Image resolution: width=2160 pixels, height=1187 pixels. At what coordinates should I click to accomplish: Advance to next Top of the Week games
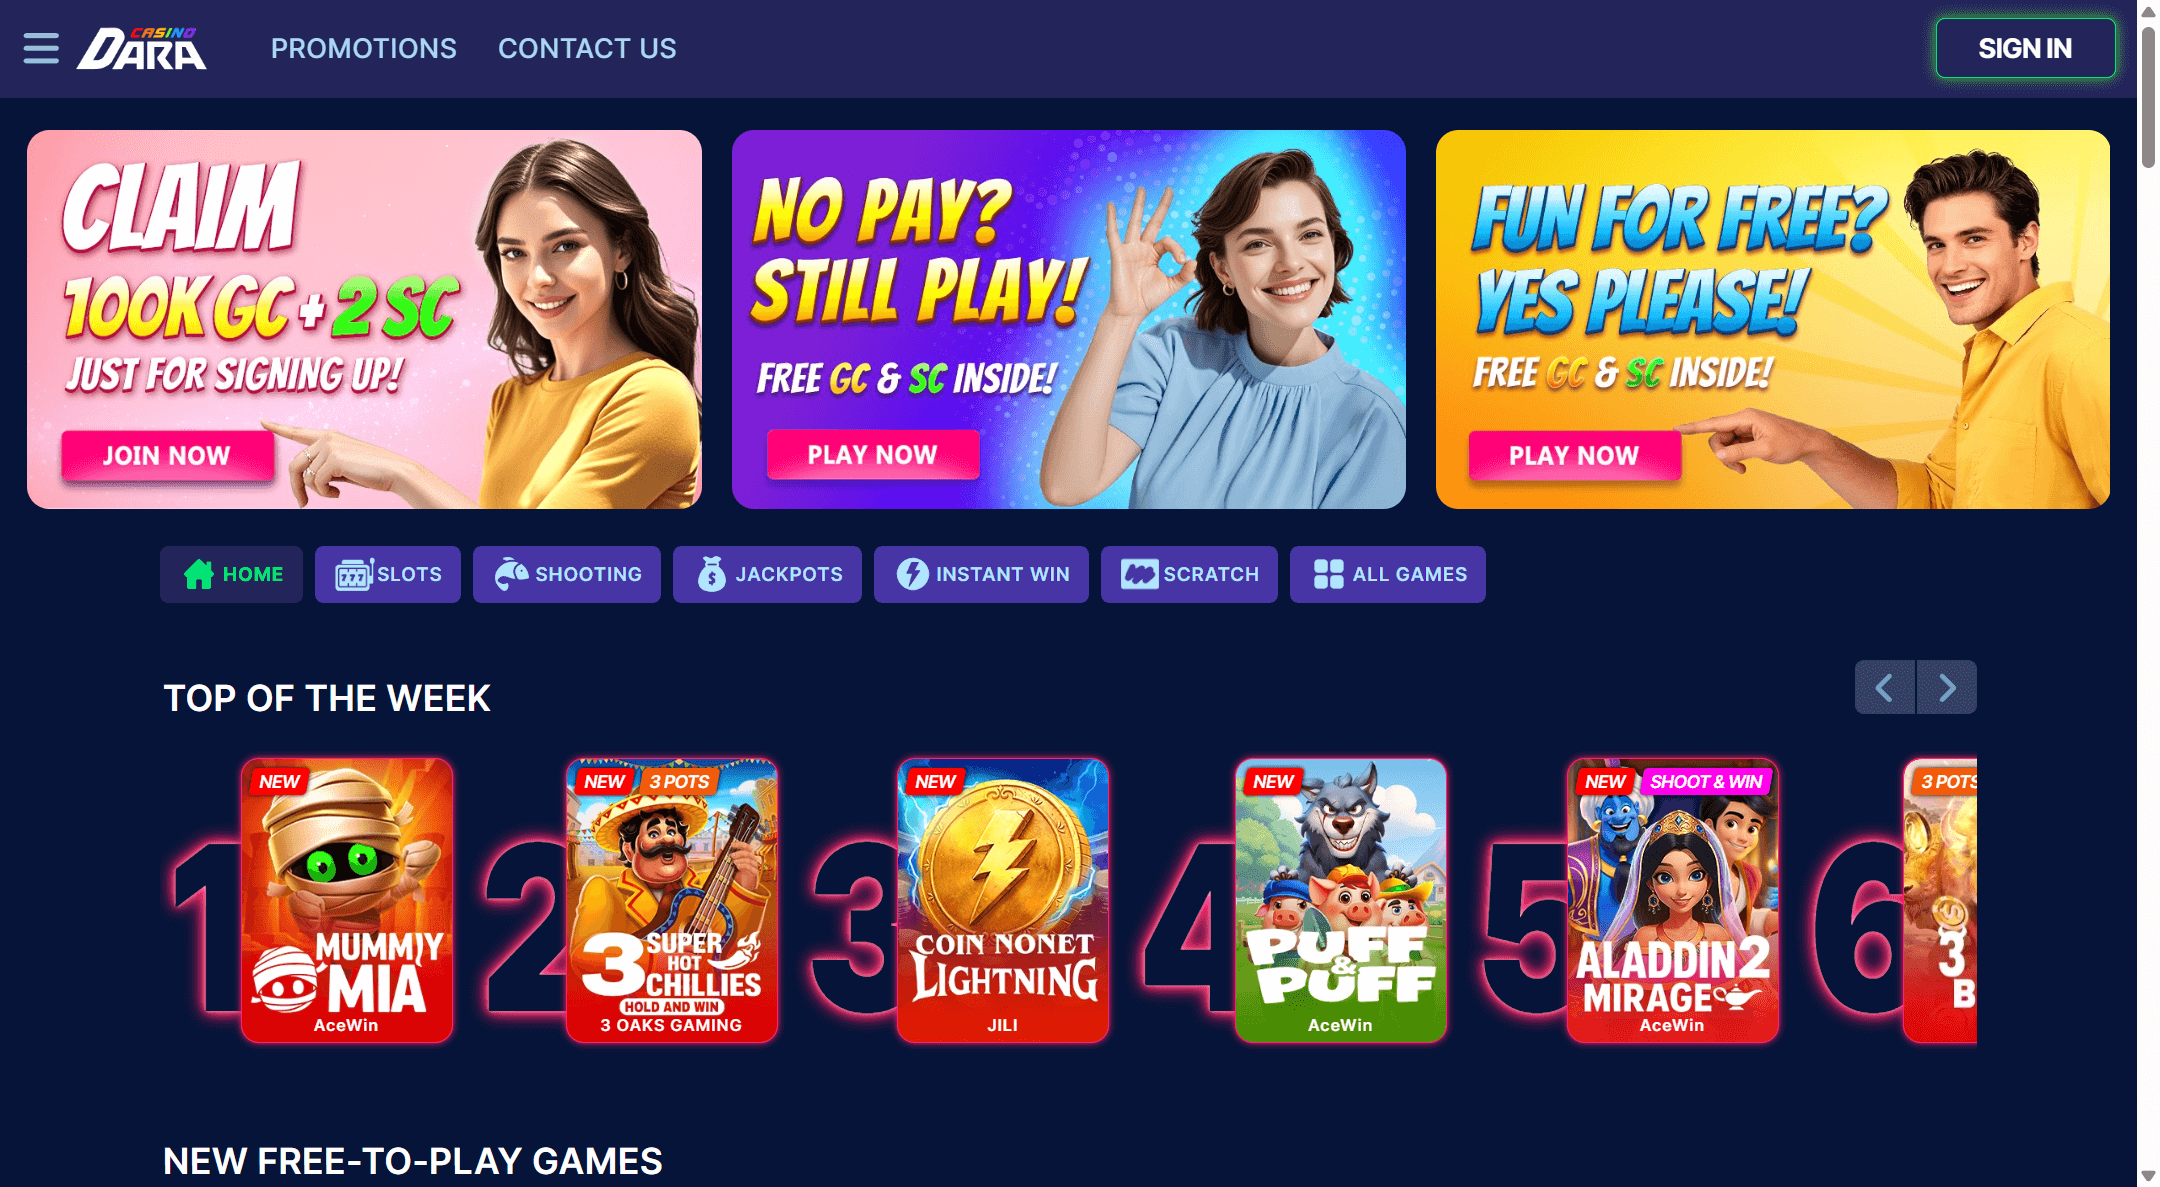pos(1947,687)
